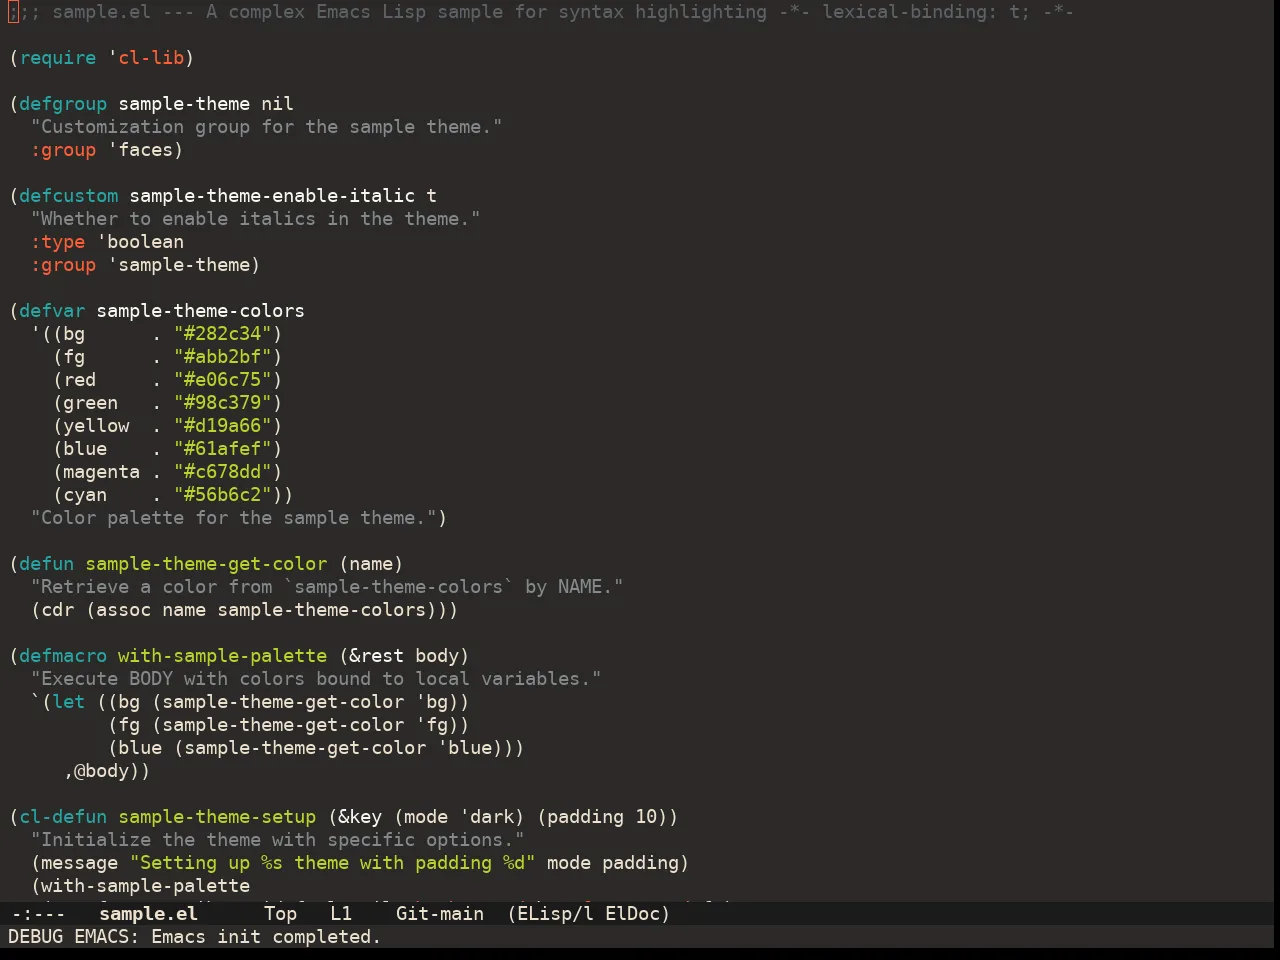Click the sample-theme-colors name after defvar
Image resolution: width=1280 pixels, height=960 pixels.
pos(201,311)
